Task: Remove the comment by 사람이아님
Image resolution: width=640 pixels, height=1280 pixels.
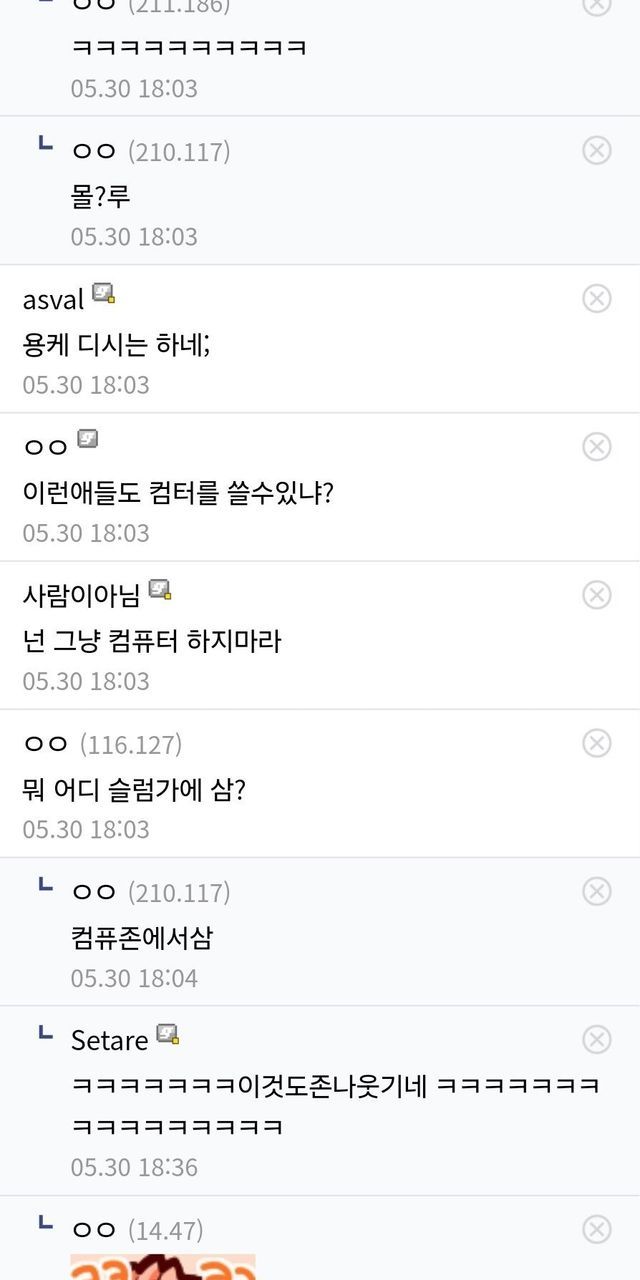Action: point(597,595)
